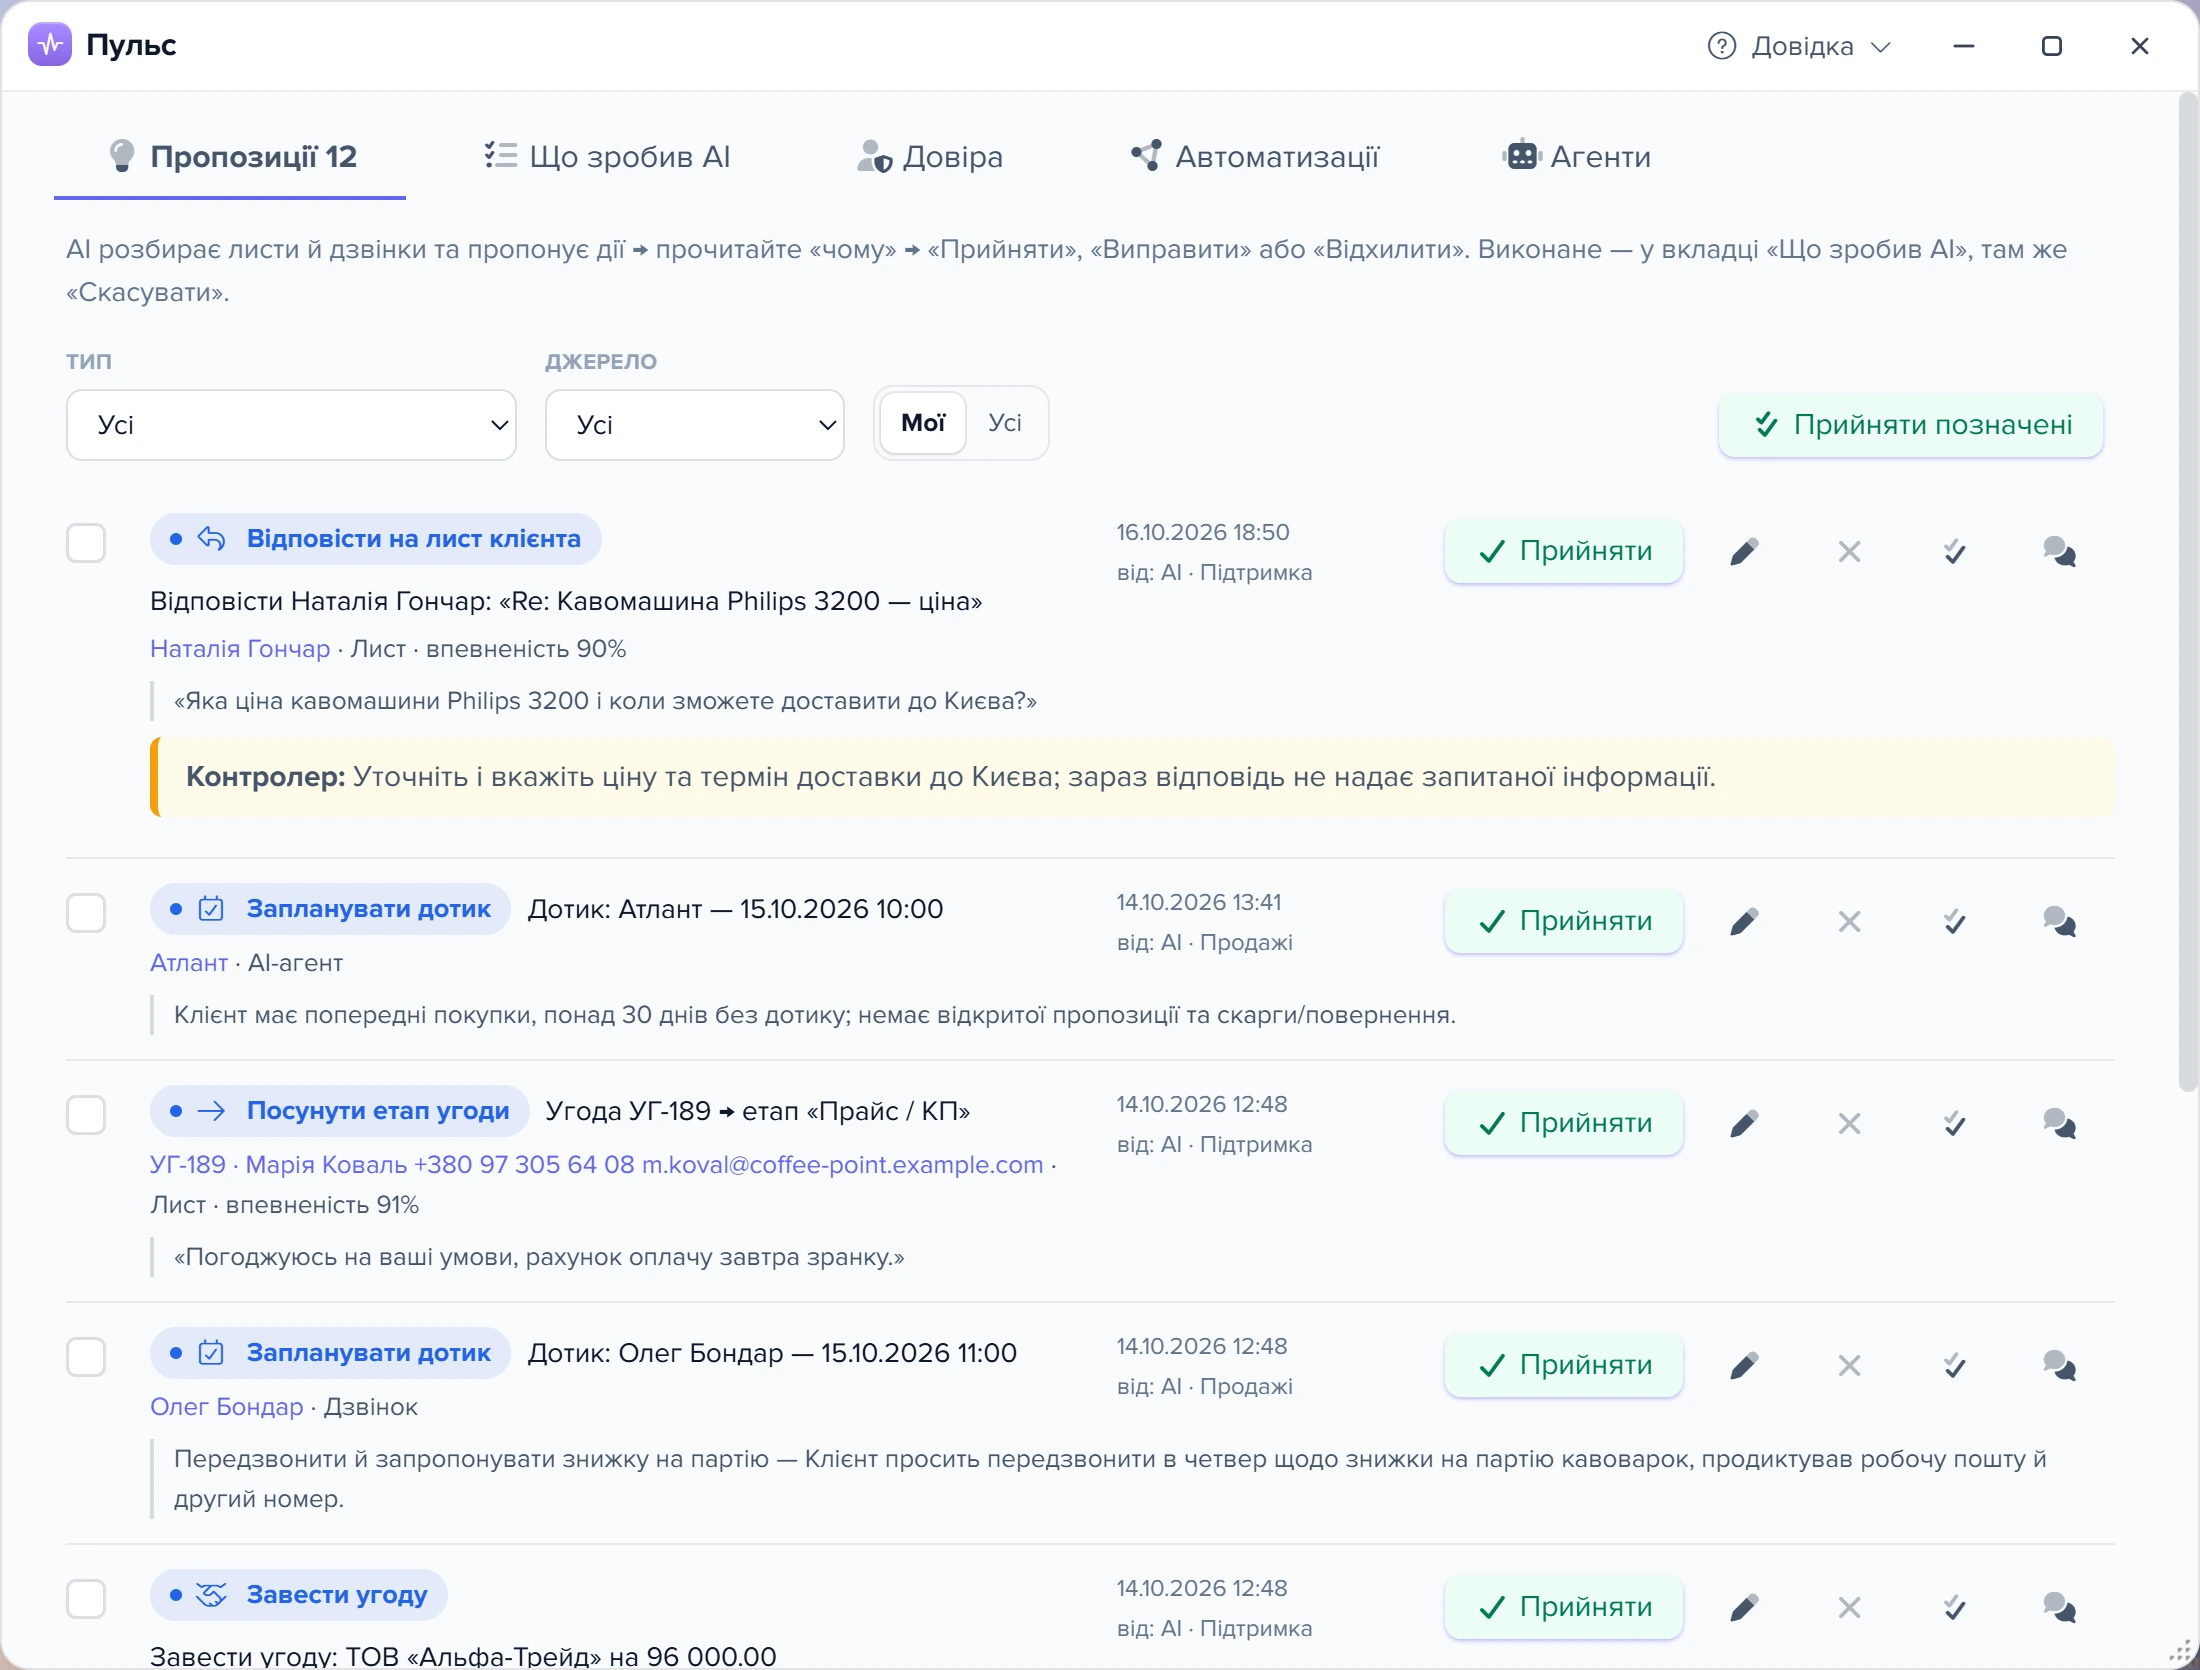The height and width of the screenshot is (1670, 2200).
Task: Accept the Наталія Гончар reply with Прийняти
Action: pos(1564,551)
